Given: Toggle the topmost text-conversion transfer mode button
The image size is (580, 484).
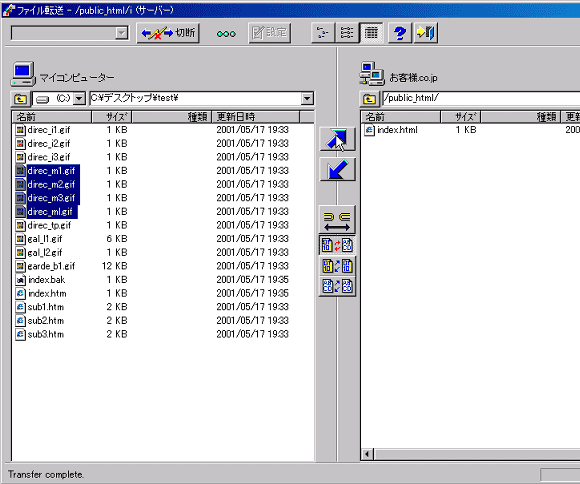Looking at the screenshot, I should [x=337, y=245].
